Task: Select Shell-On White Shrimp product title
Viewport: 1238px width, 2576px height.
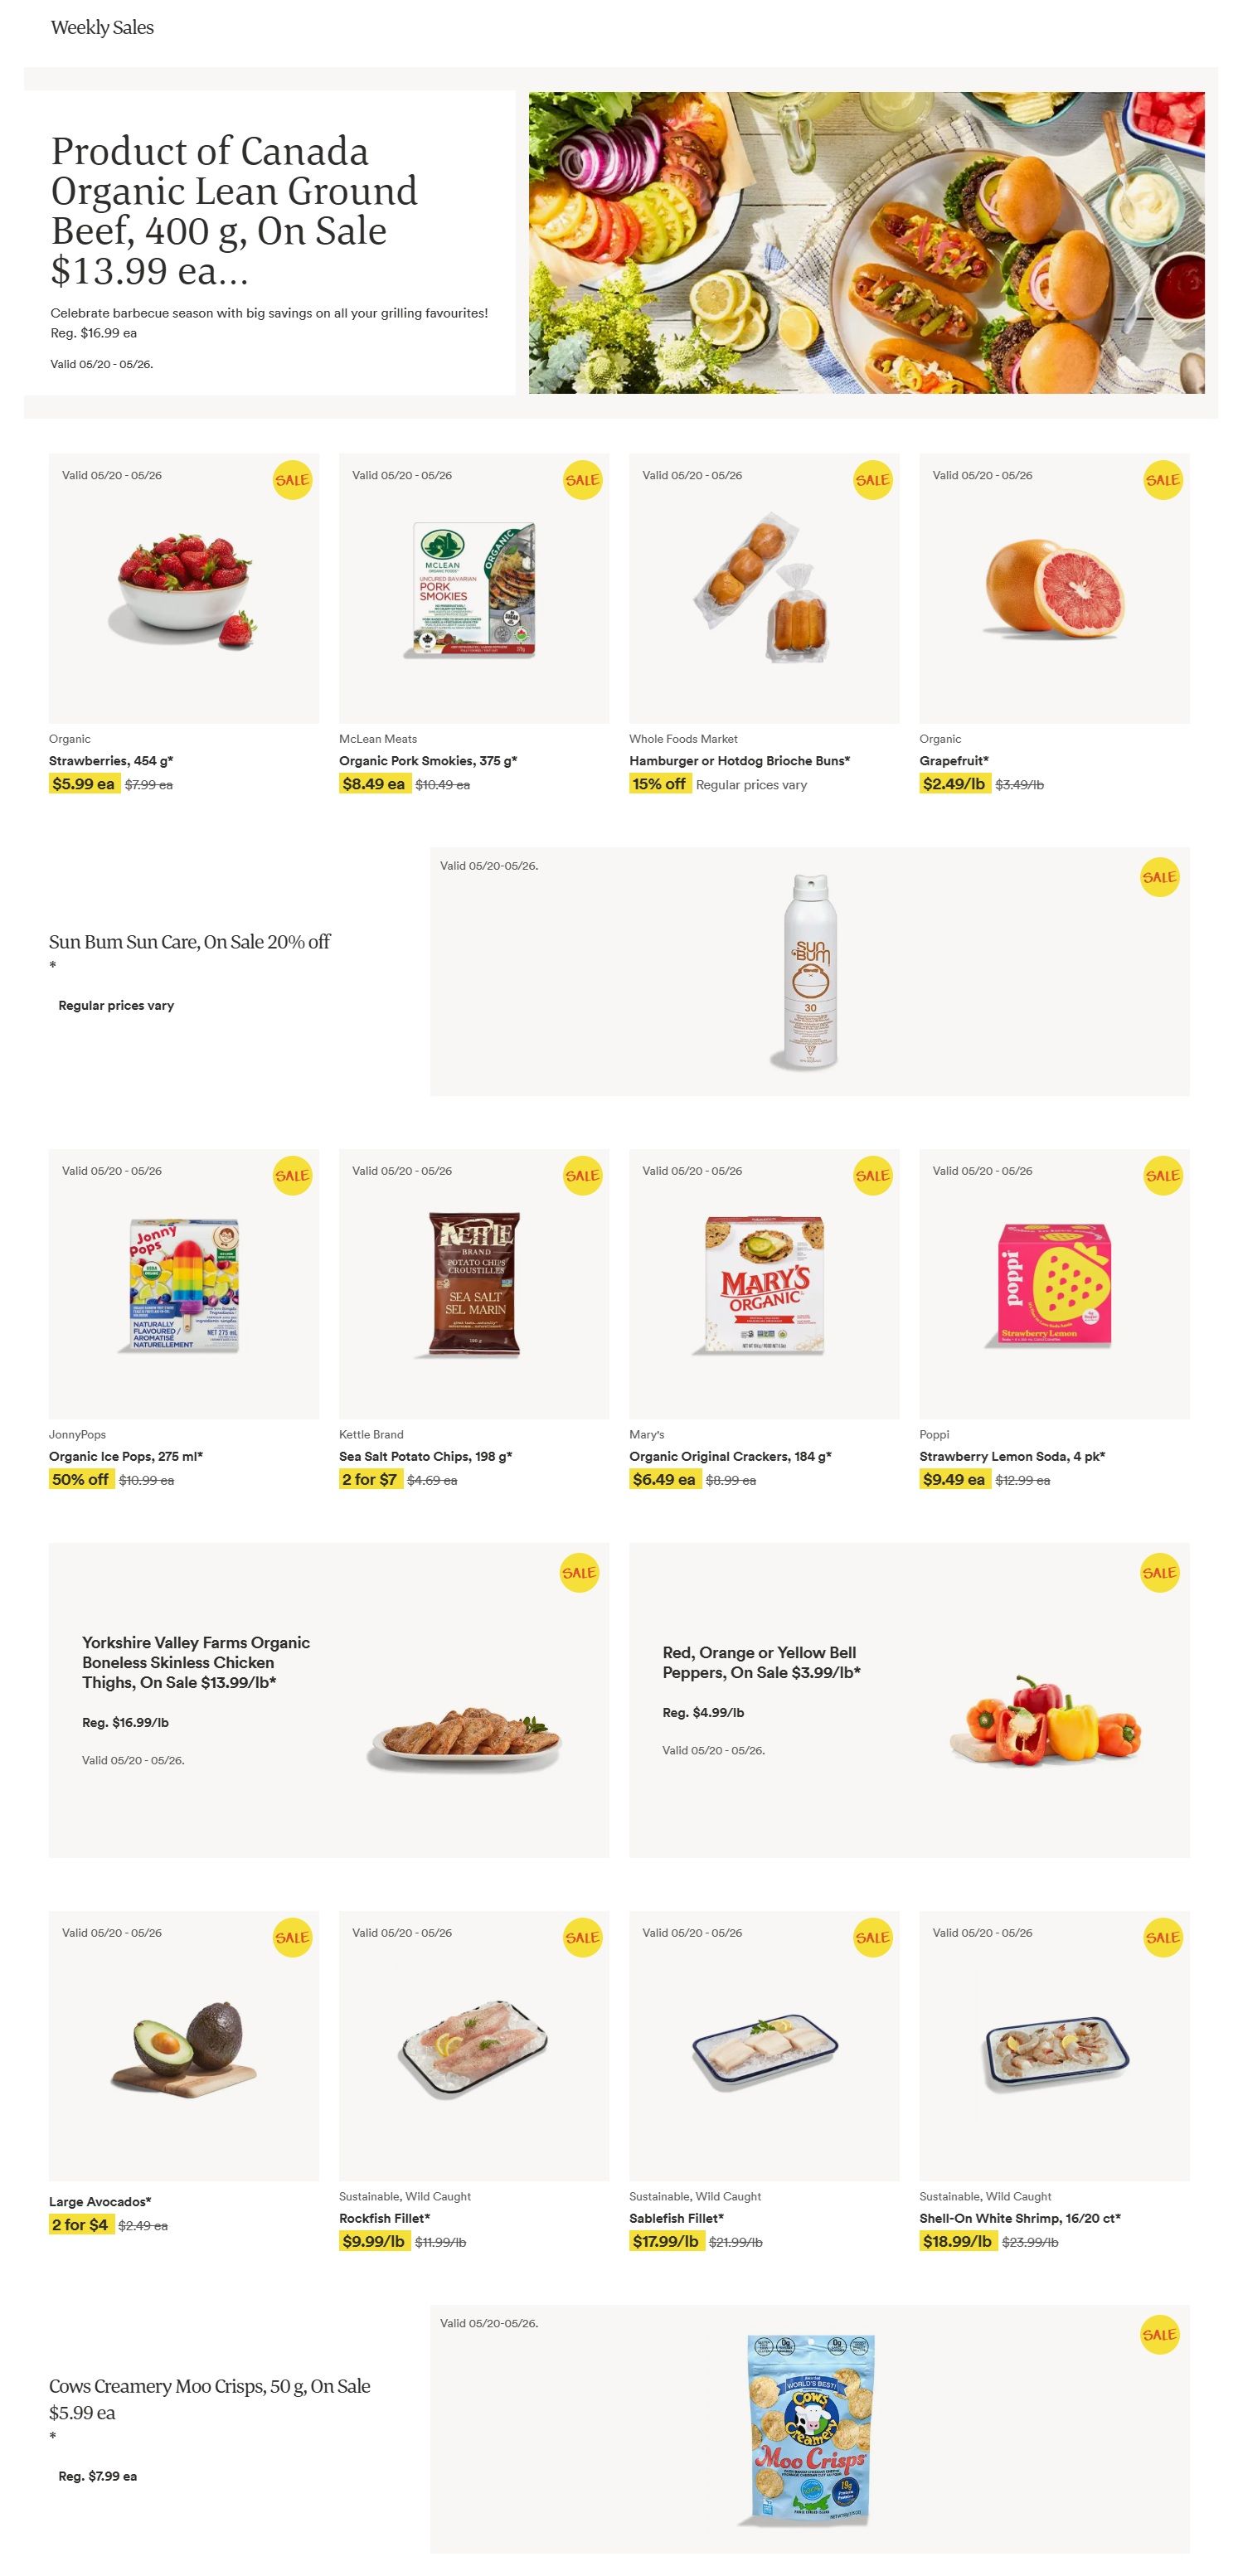Action: 1020,2219
